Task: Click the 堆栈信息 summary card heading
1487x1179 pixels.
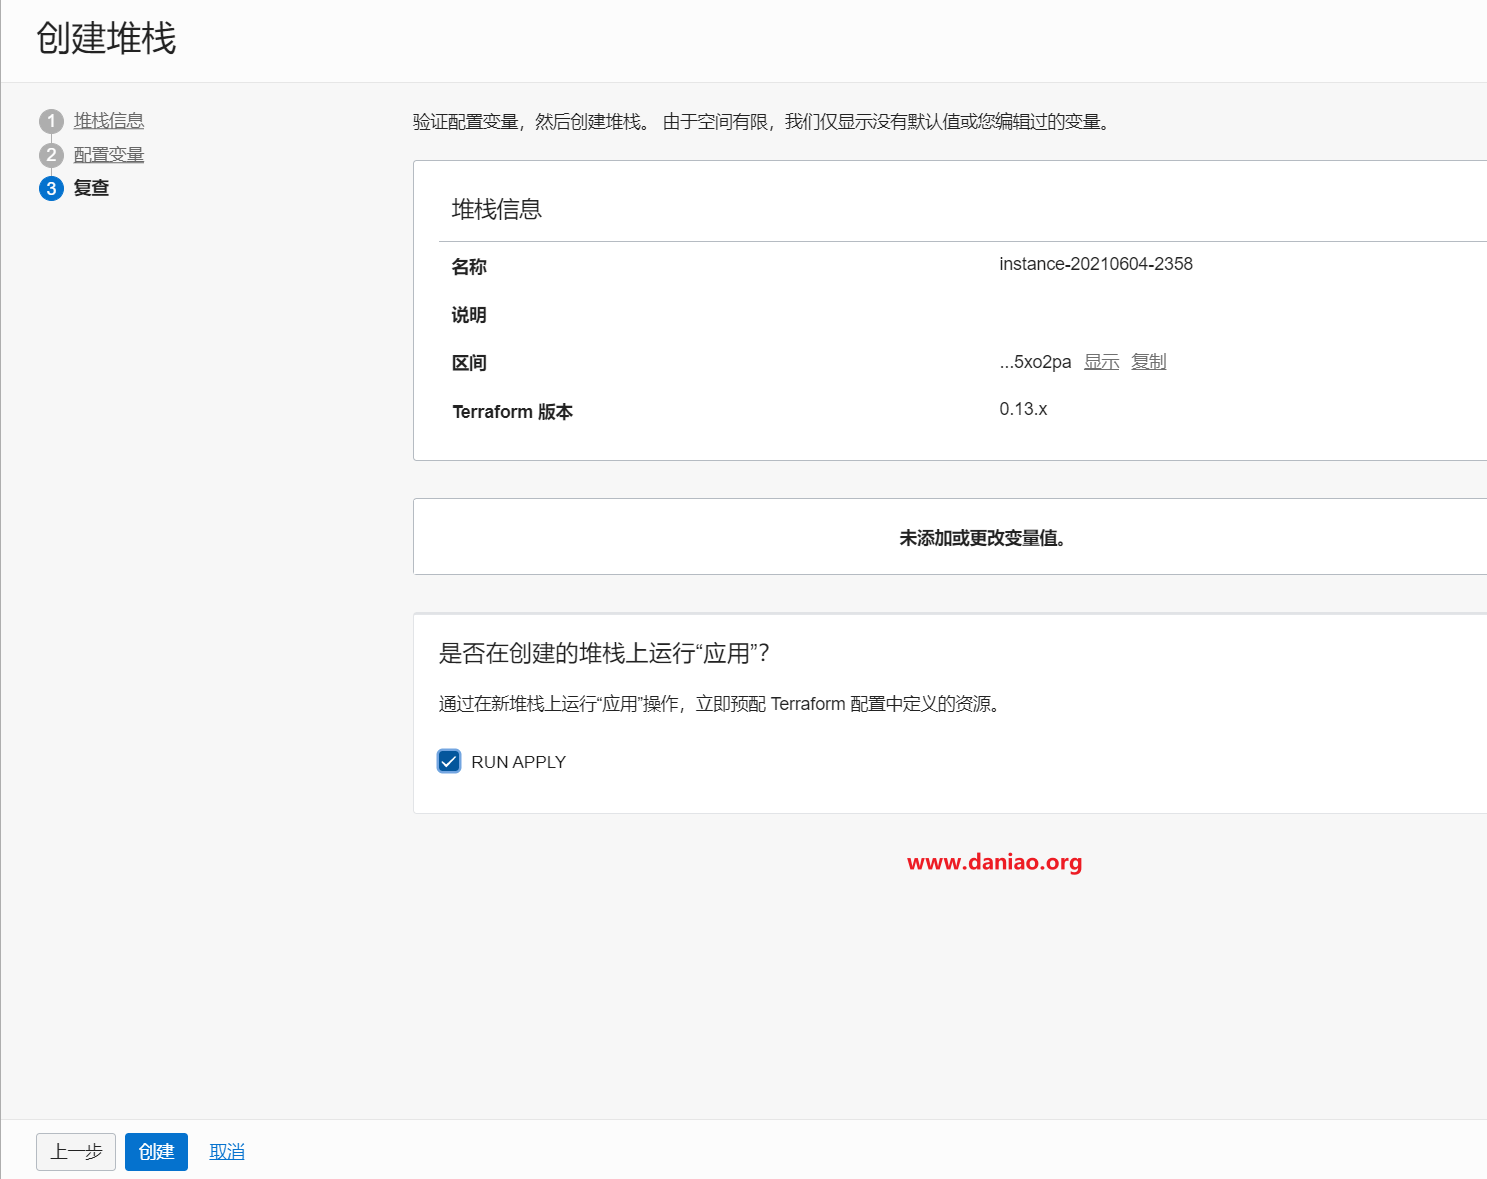Action: [496, 209]
